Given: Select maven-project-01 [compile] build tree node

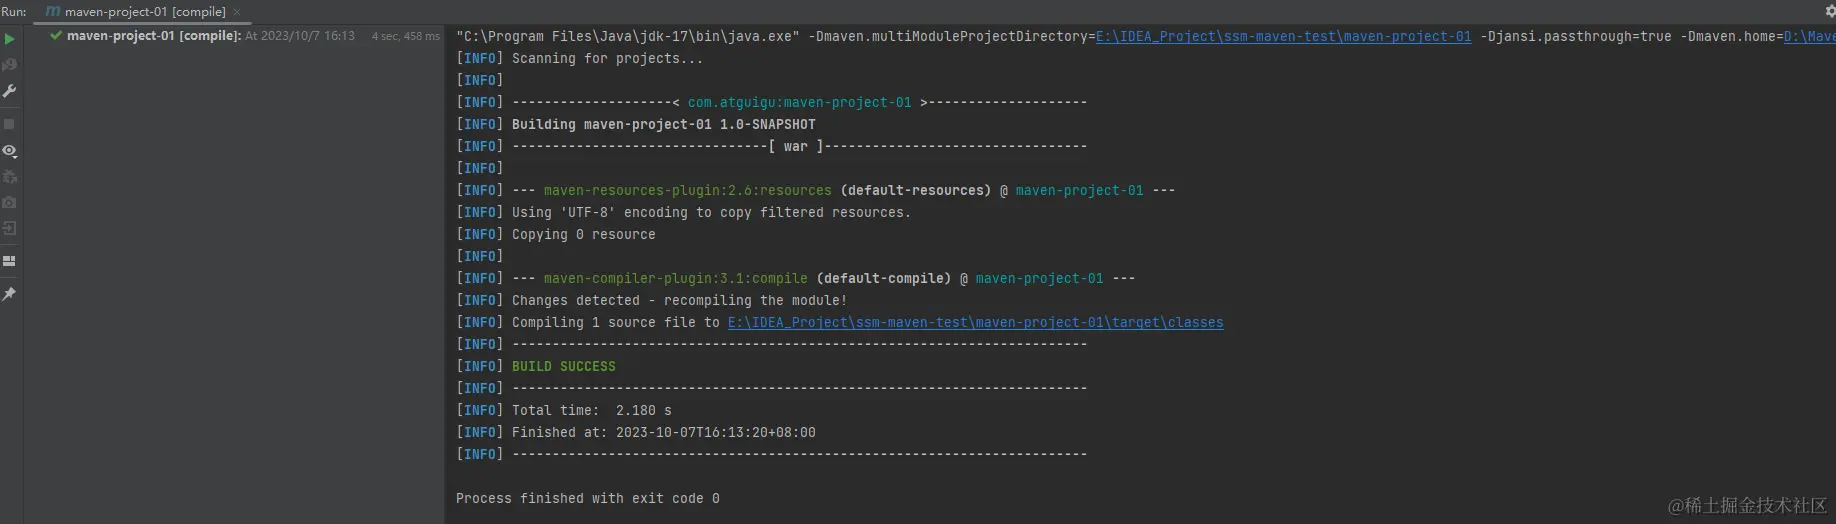Looking at the screenshot, I should [153, 36].
